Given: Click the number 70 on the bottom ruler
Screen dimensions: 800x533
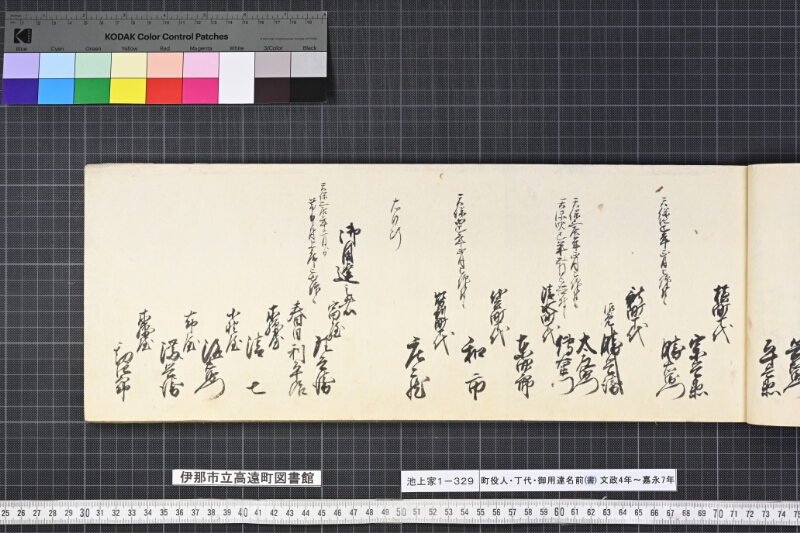Looking at the screenshot, I should click(x=717, y=513).
